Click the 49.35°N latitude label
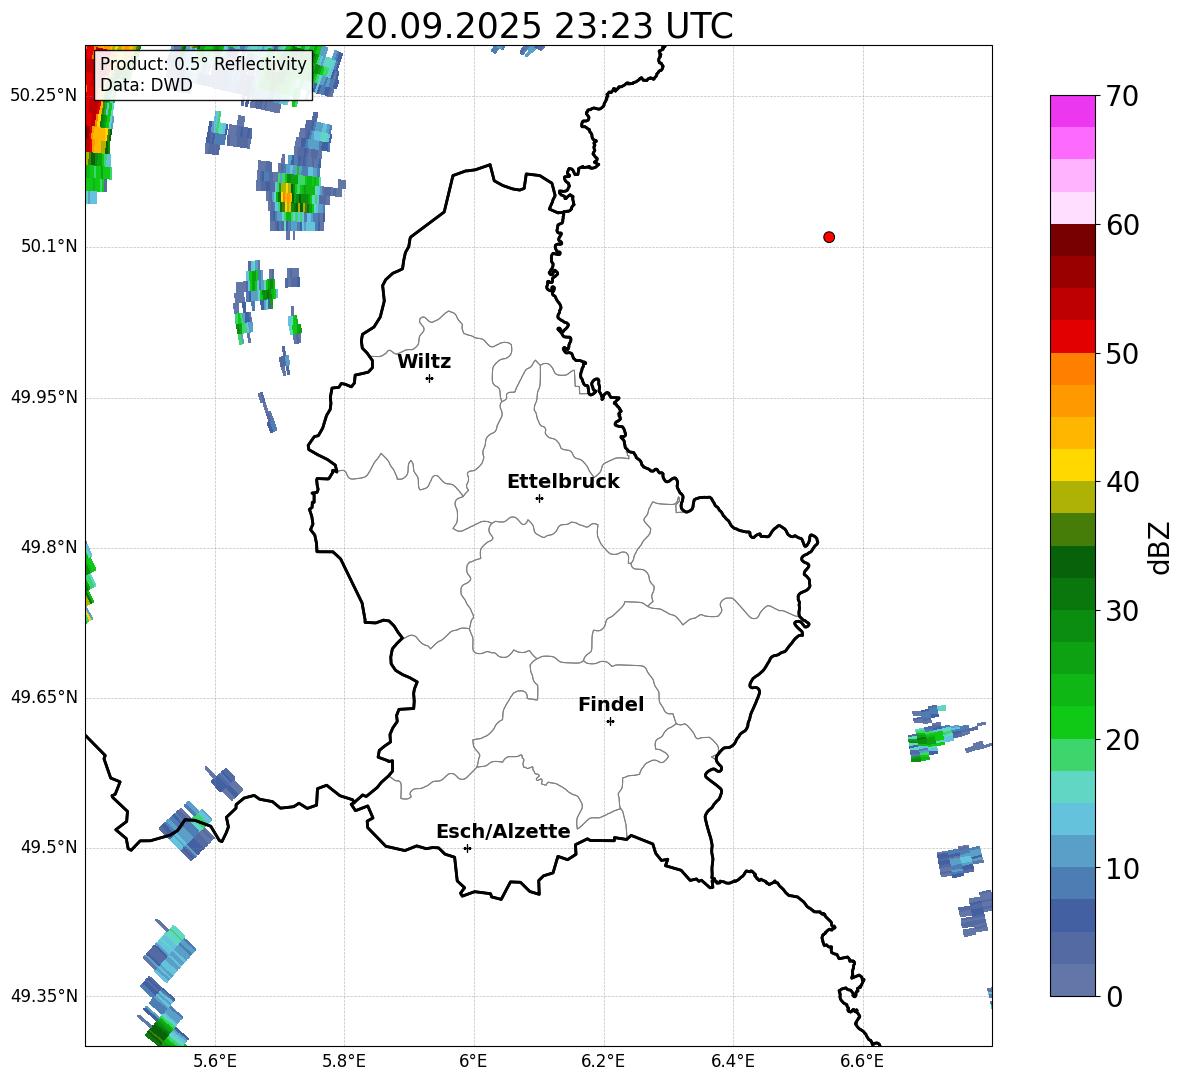 (x=44, y=996)
